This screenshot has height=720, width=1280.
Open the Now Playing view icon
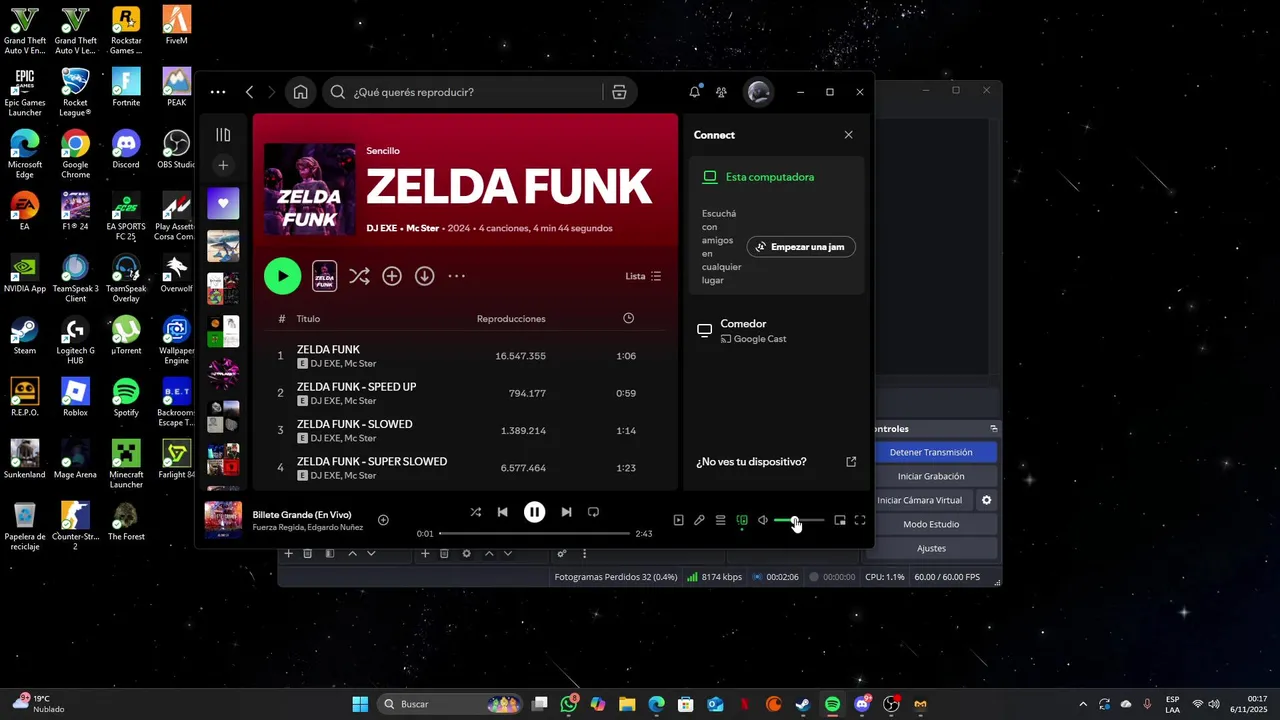678,520
